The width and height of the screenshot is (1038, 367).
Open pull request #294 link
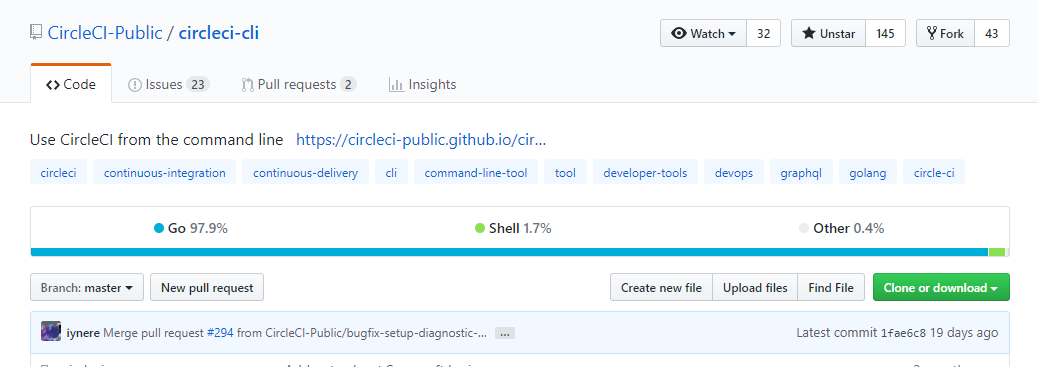220,333
